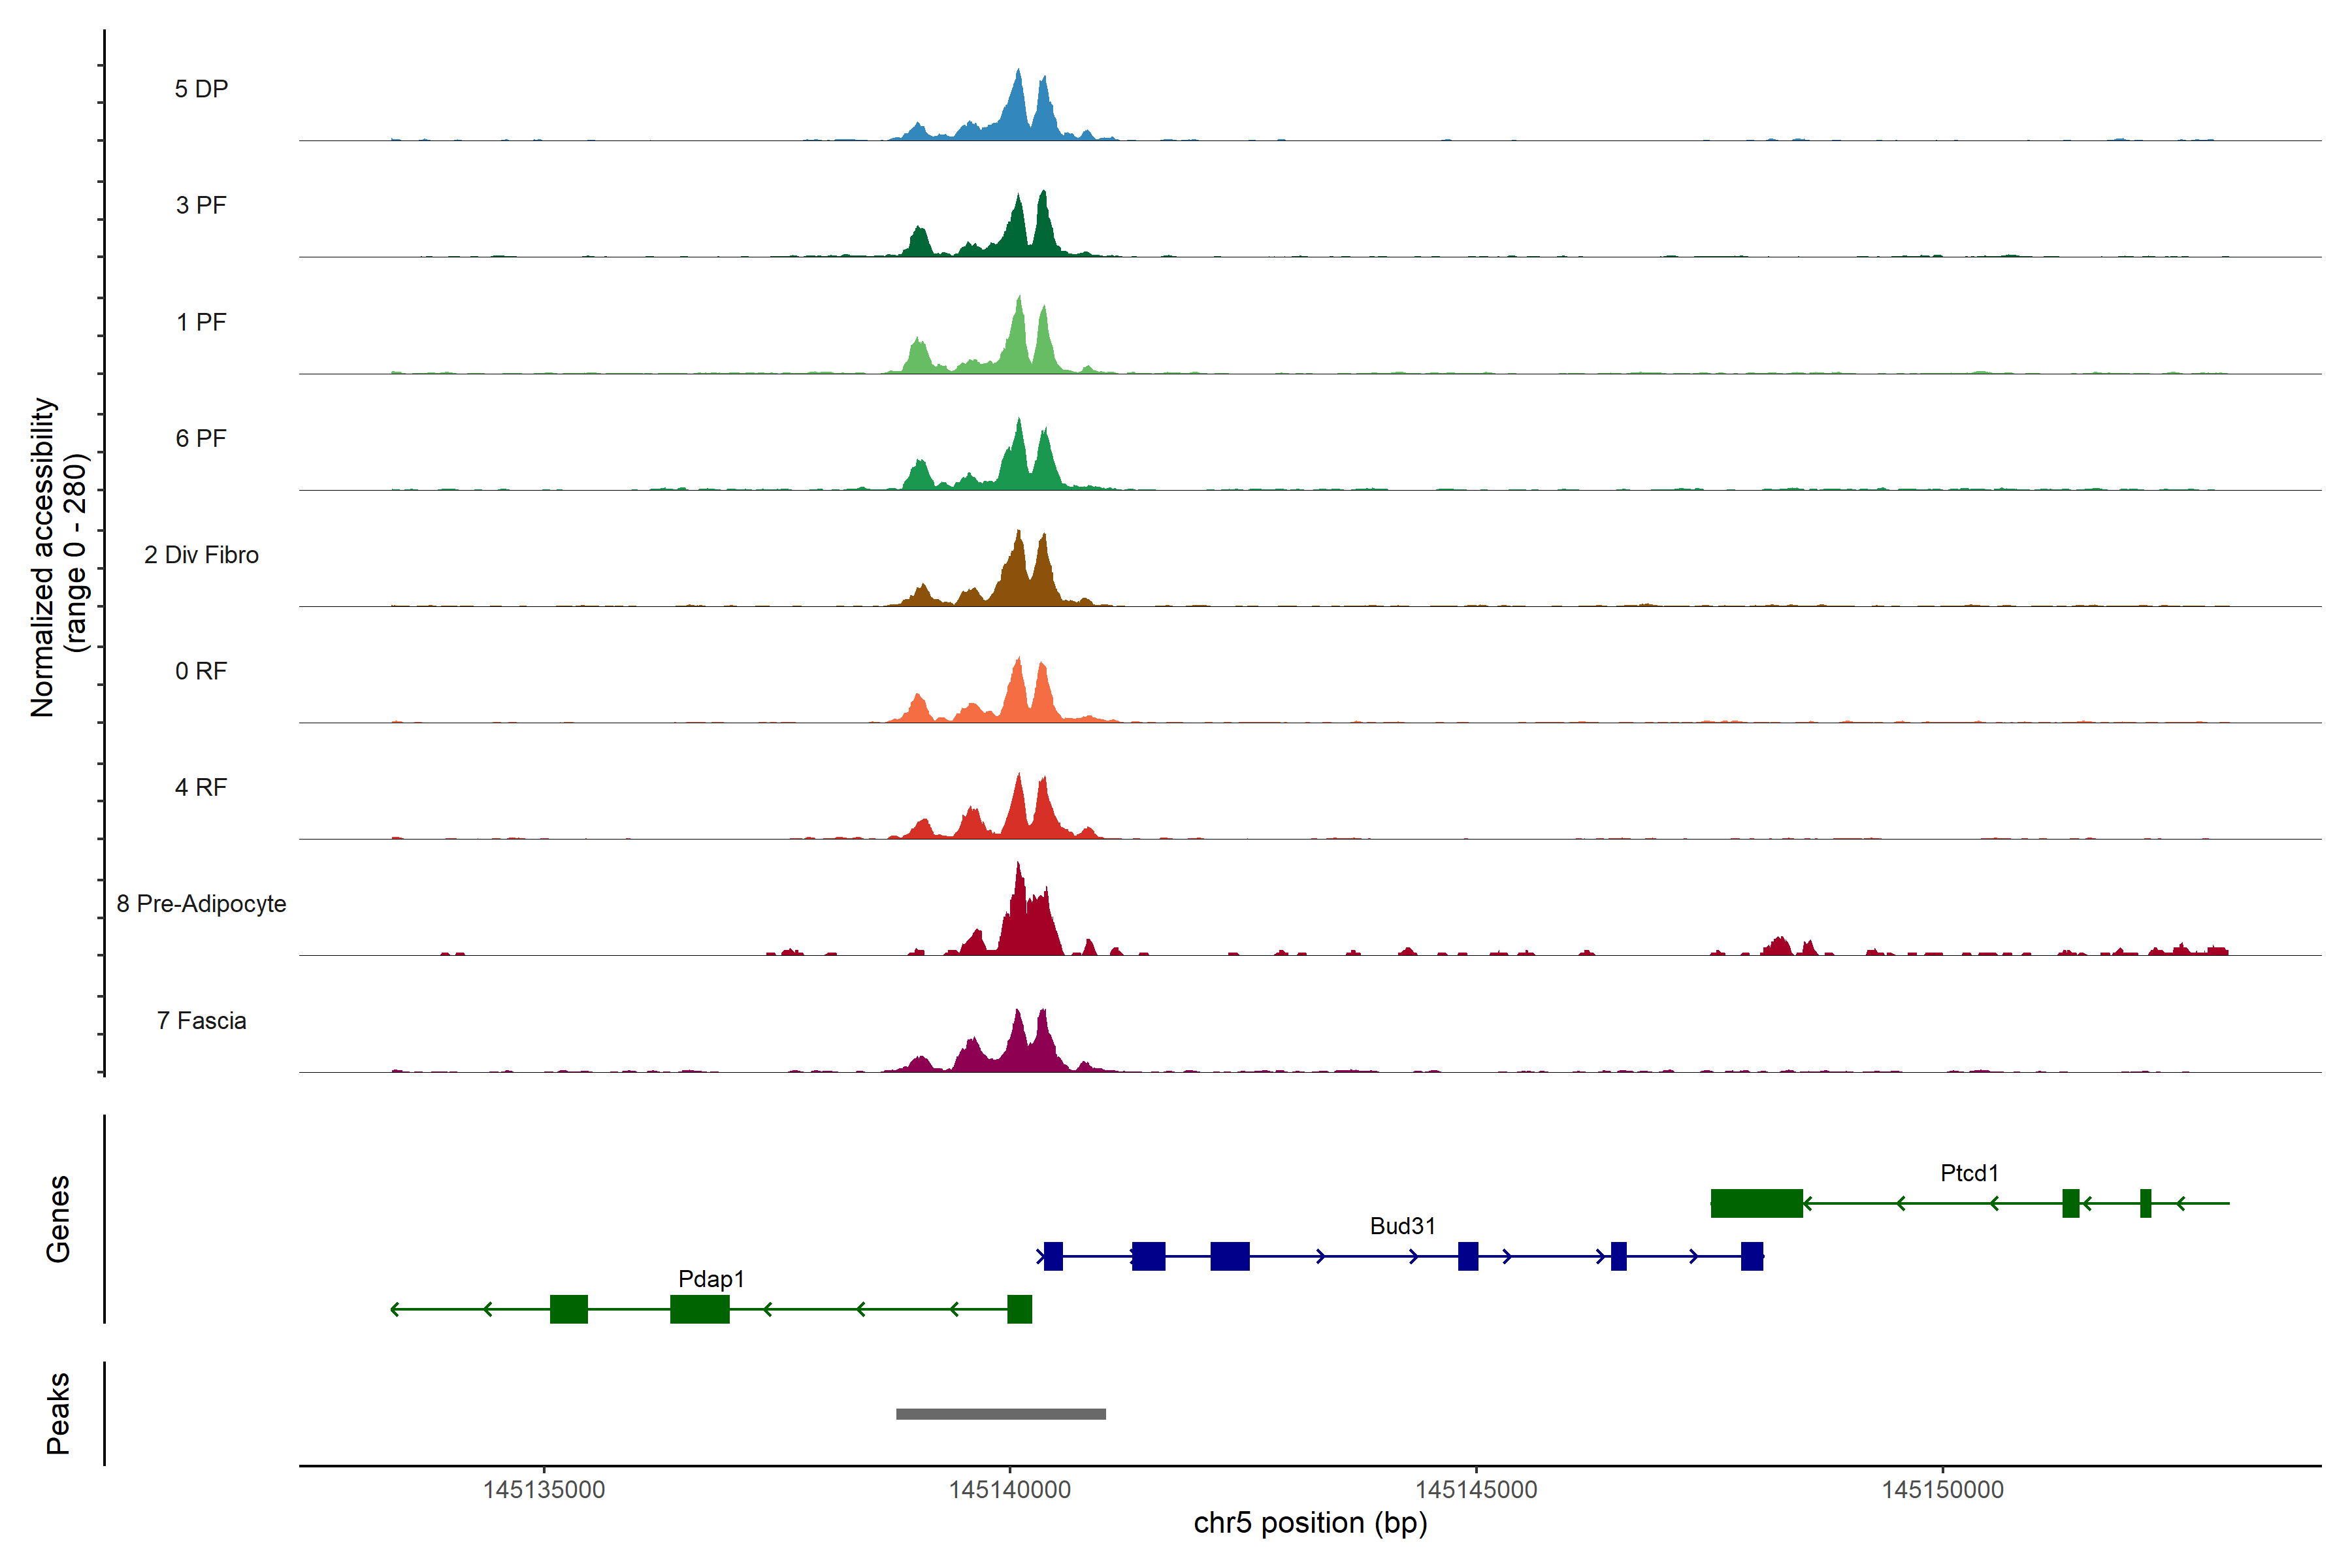Click the 2 Div Fibro track label

point(201,554)
